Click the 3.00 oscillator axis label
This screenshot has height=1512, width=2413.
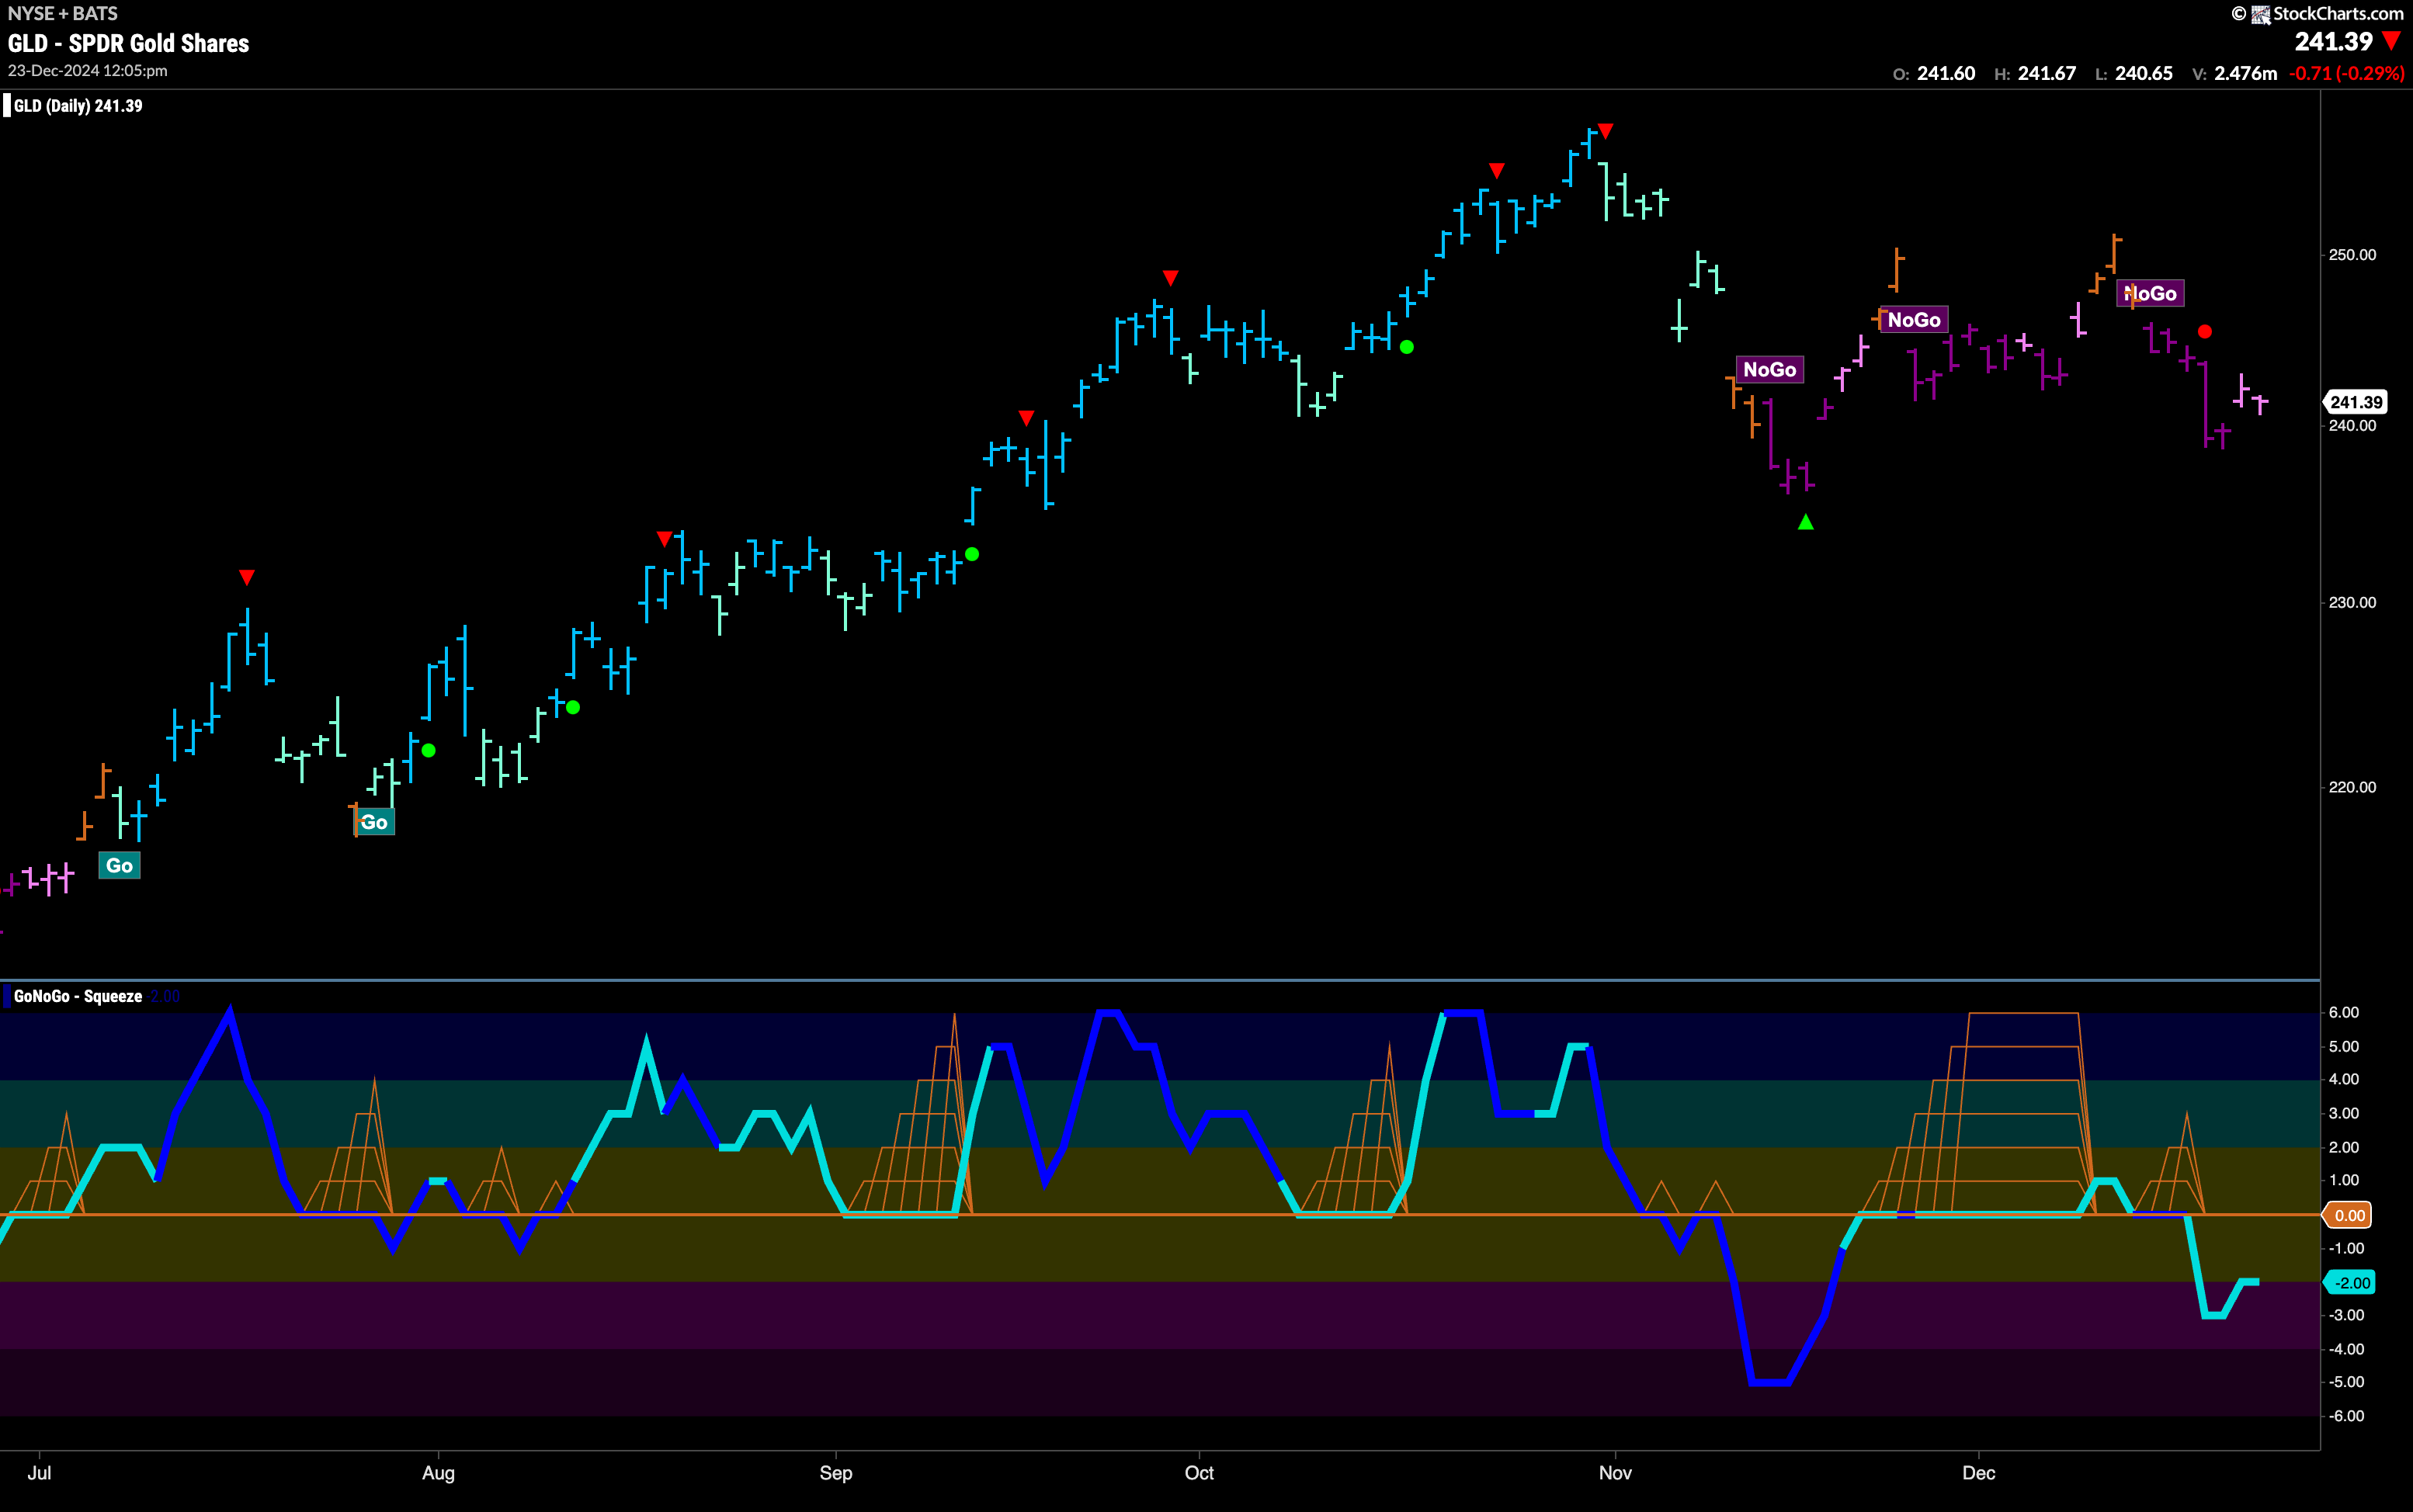[x=2344, y=1113]
